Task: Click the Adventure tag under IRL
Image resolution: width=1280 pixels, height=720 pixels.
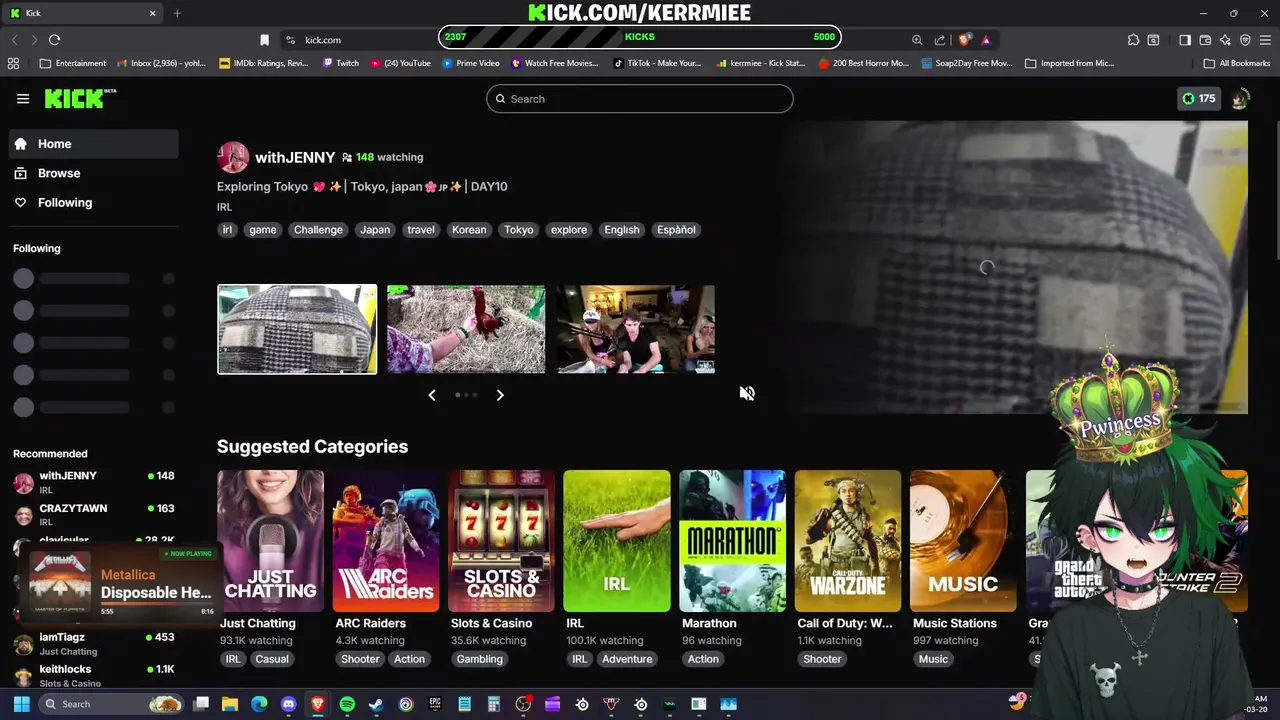Action: [x=627, y=659]
